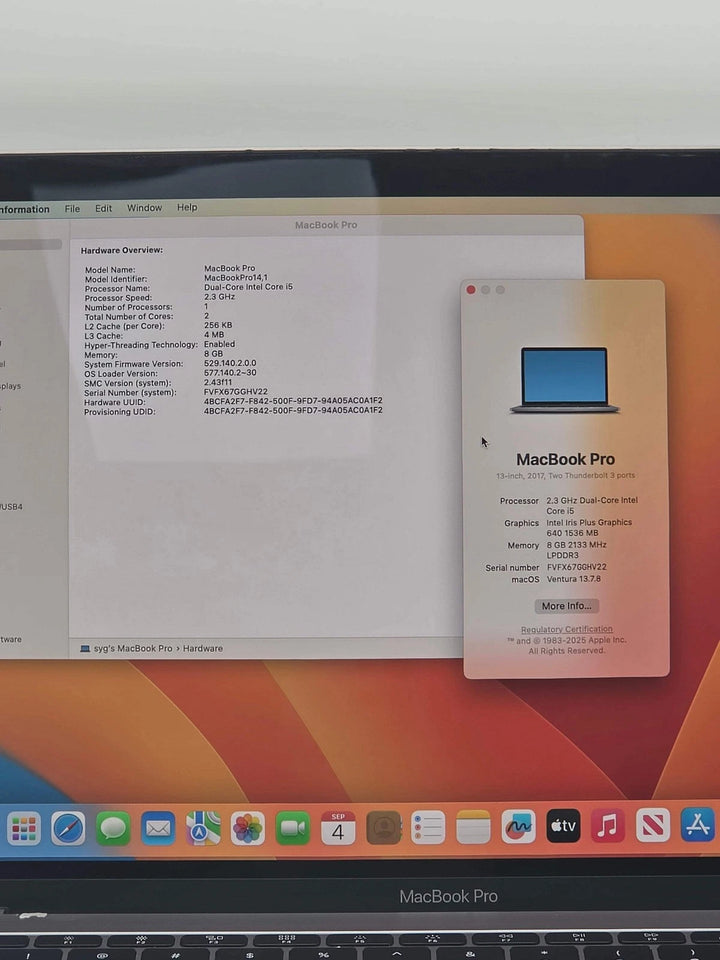Select the Hardware UUID value
Image resolution: width=720 pixels, height=960 pixels.
[293, 400]
